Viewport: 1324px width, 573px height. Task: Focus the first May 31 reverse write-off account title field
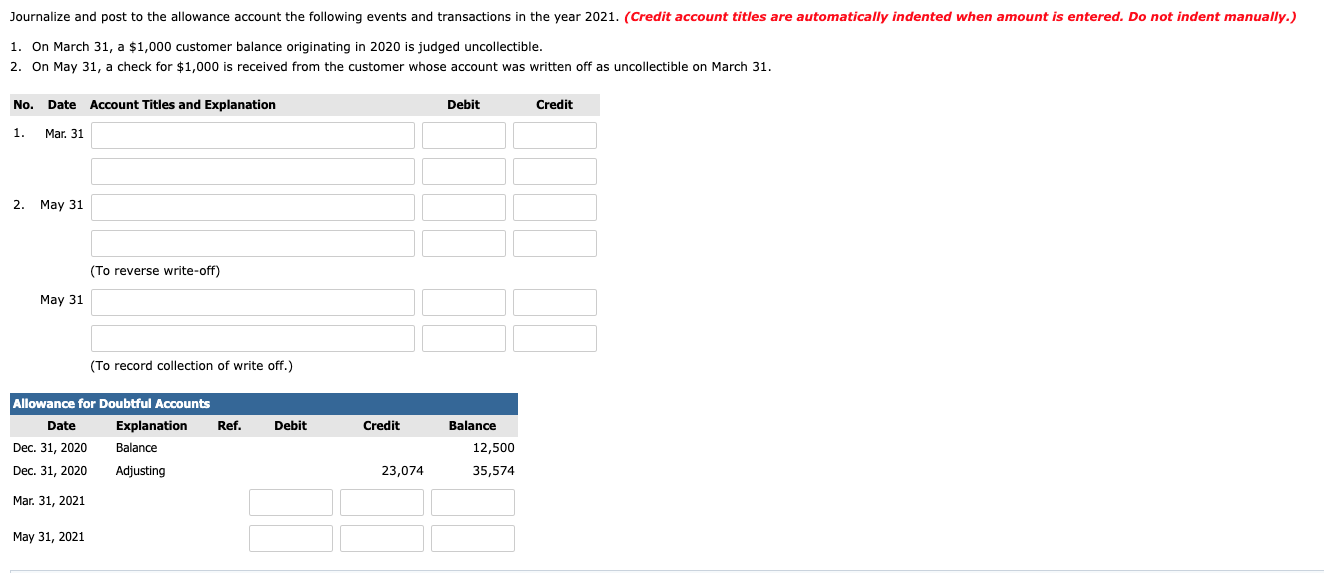(253, 207)
